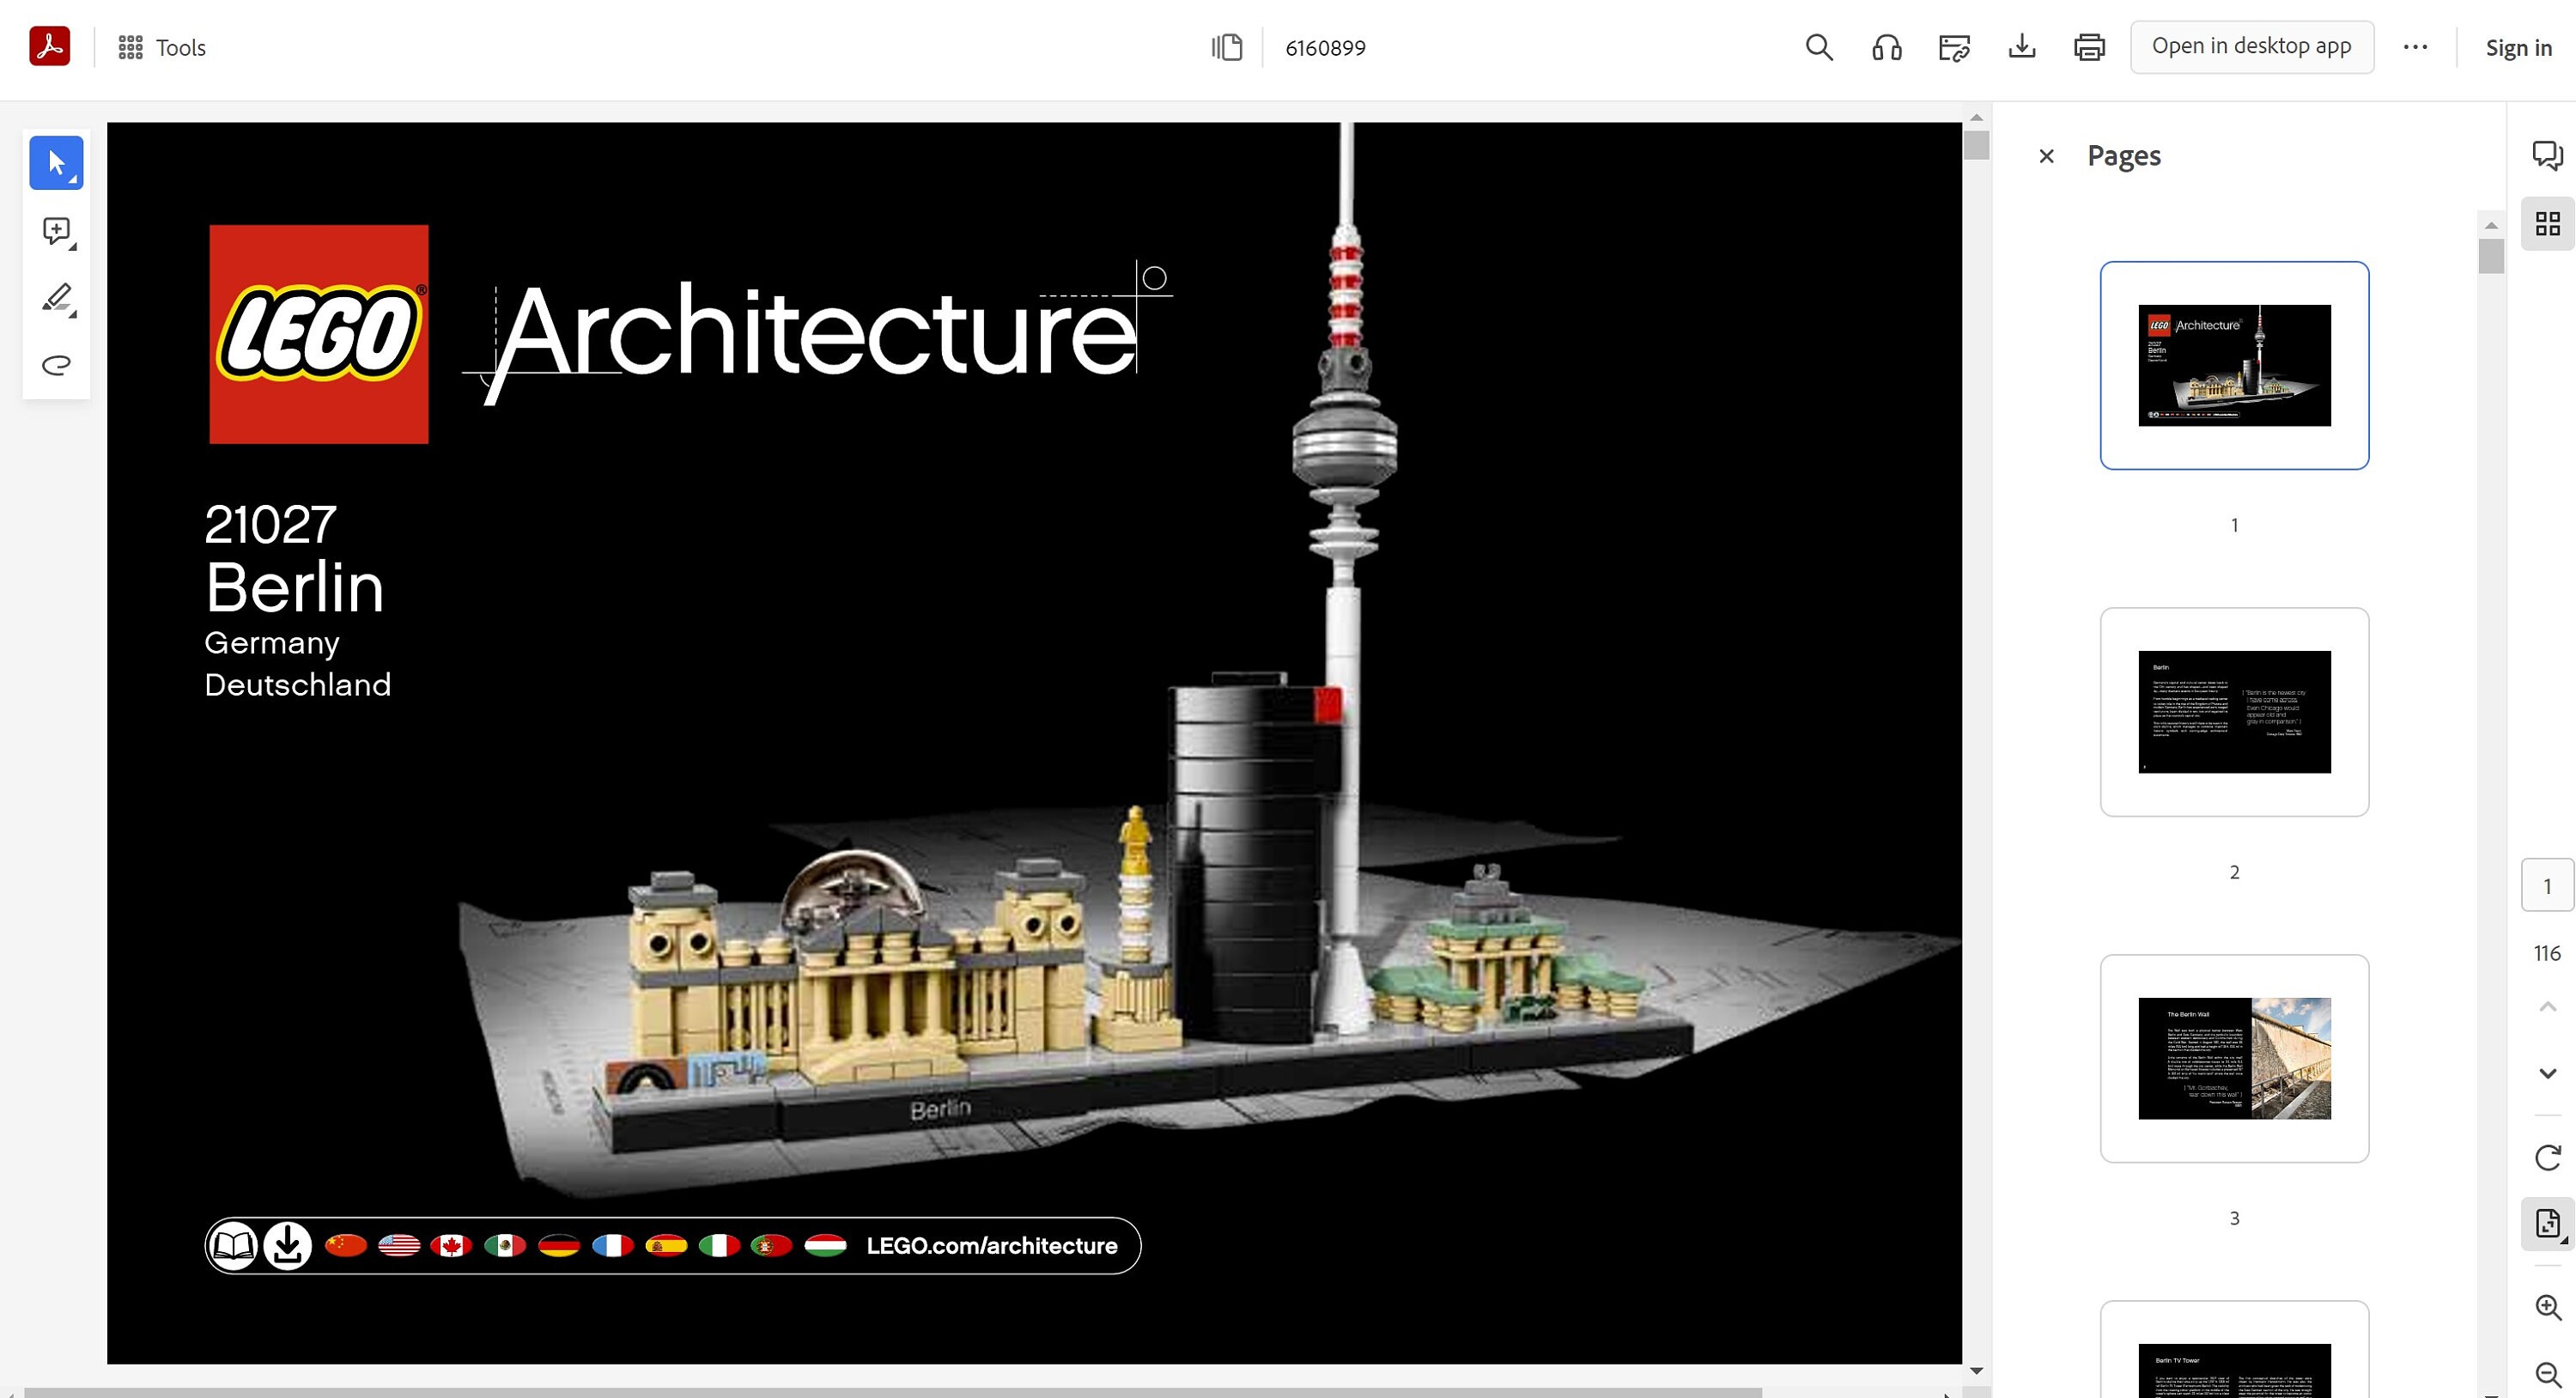The image size is (2576, 1398).
Task: Click the Deutschland text
Action: [298, 685]
